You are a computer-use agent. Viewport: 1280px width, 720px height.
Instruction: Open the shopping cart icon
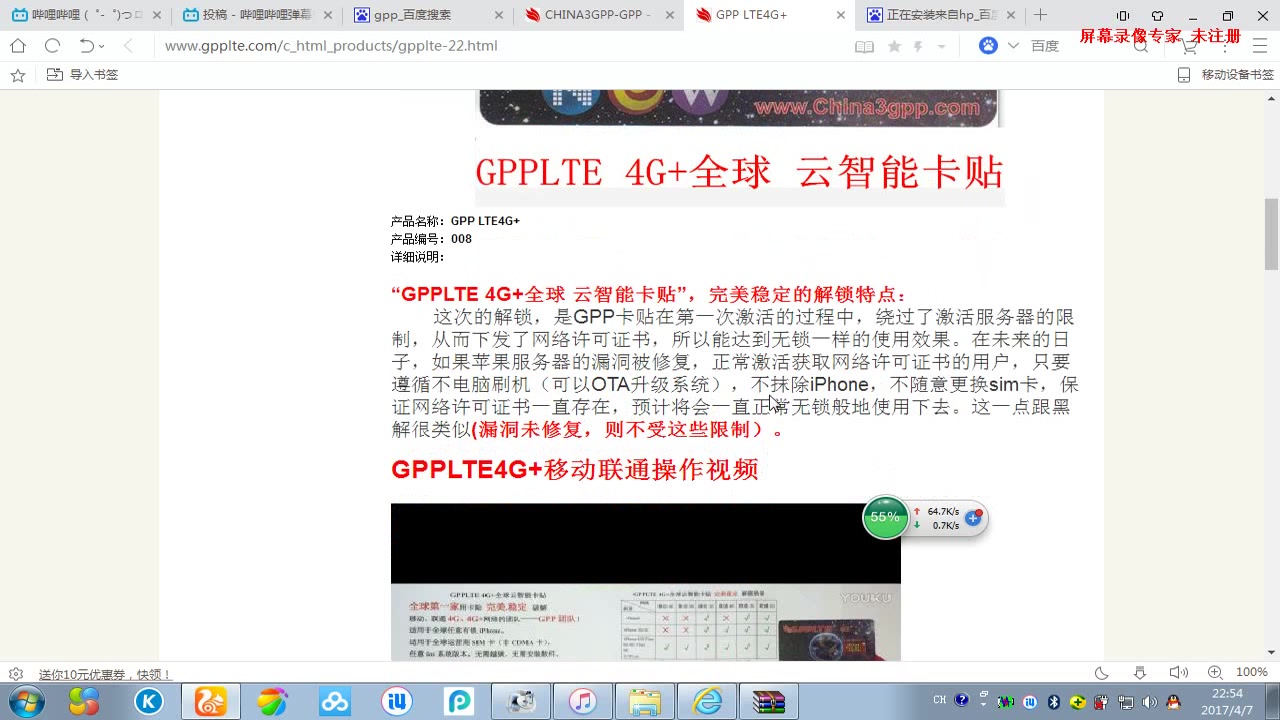pyautogui.click(x=1189, y=46)
